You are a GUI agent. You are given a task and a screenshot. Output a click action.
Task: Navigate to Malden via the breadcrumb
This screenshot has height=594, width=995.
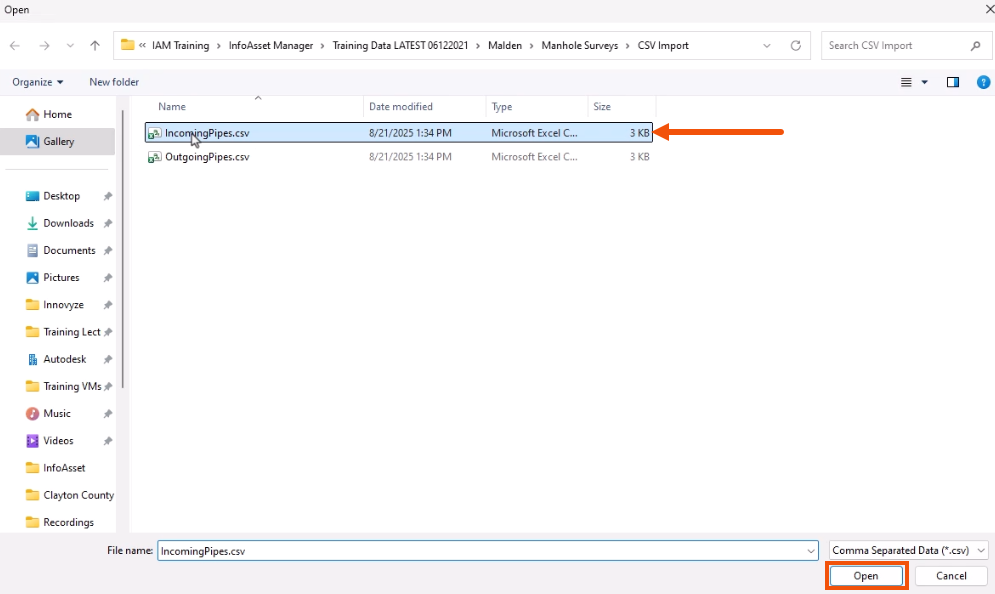[x=505, y=45]
